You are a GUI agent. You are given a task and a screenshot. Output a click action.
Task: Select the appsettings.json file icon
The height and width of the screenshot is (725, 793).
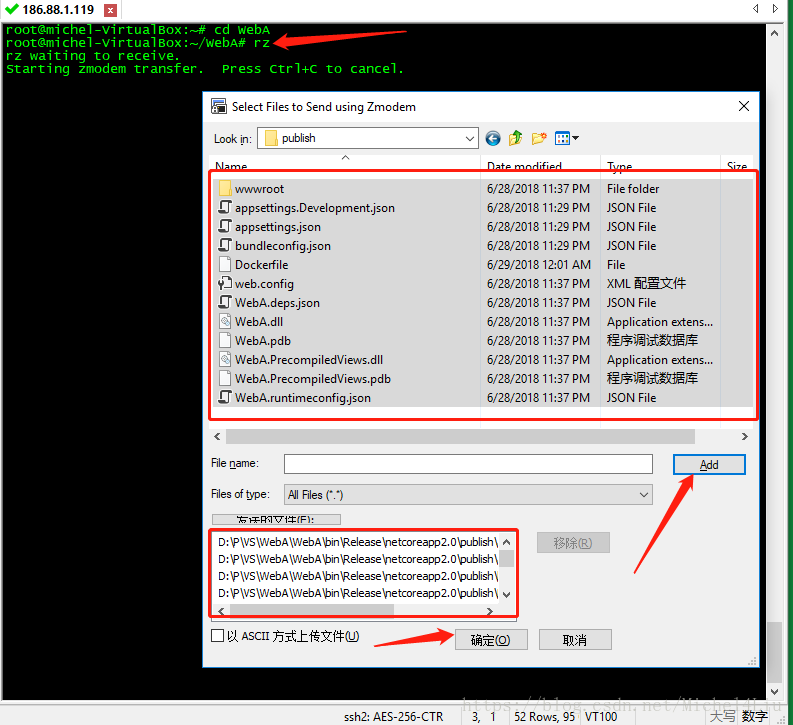tap(226, 226)
